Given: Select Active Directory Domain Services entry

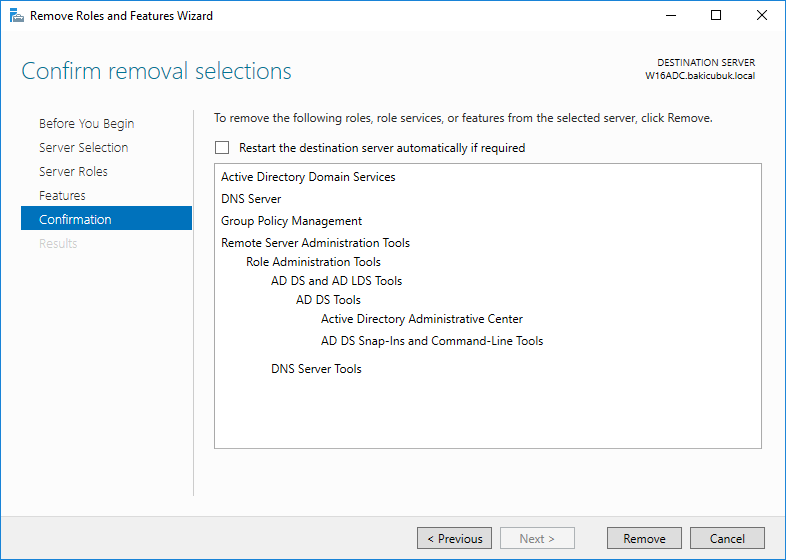Looking at the screenshot, I should point(308,177).
